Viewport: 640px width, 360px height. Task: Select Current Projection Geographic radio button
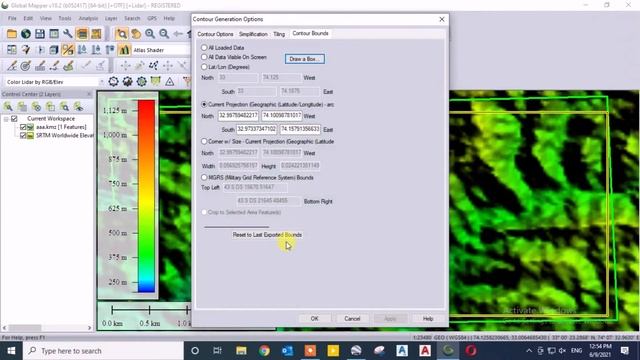click(x=204, y=104)
